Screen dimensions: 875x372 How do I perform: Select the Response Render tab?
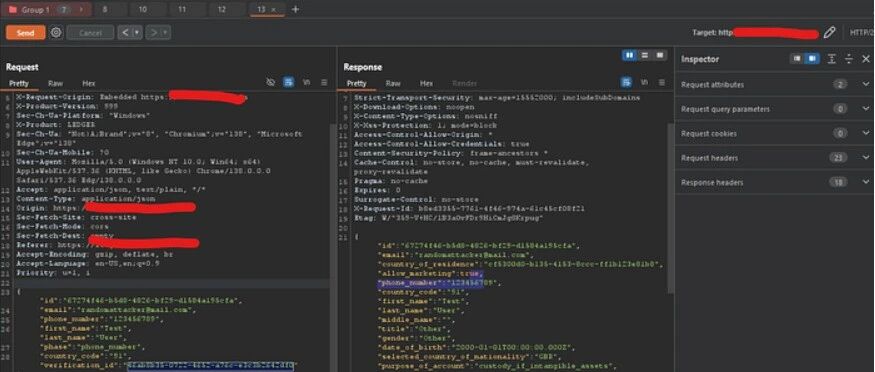coord(464,83)
